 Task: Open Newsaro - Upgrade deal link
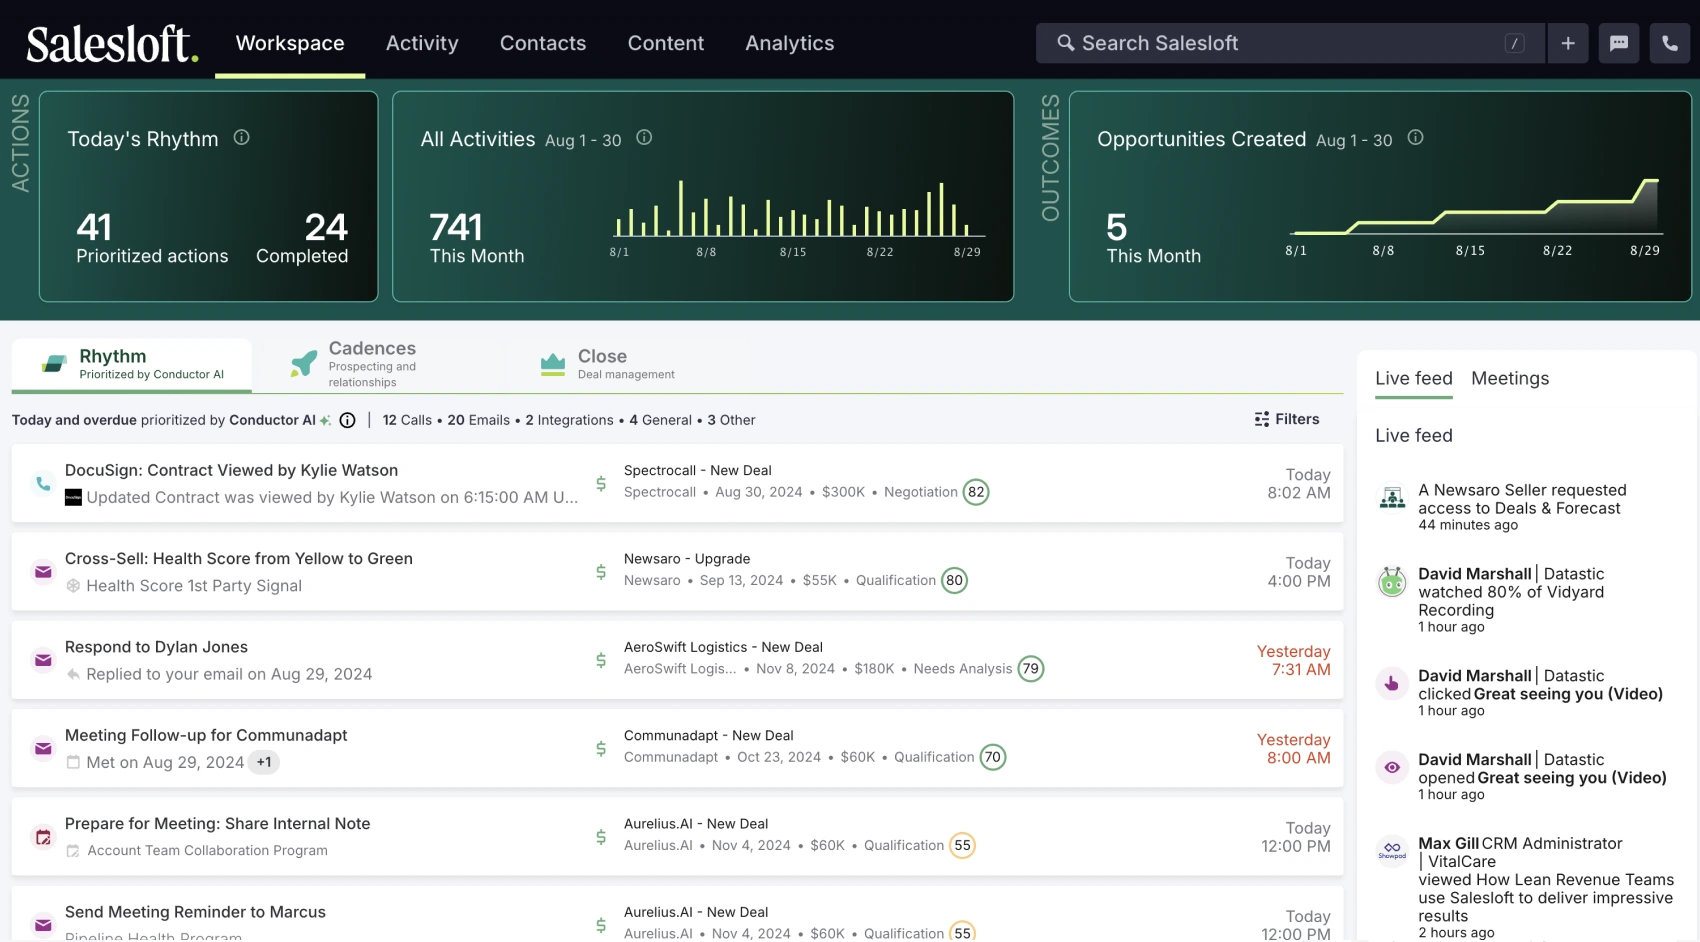[x=687, y=559]
